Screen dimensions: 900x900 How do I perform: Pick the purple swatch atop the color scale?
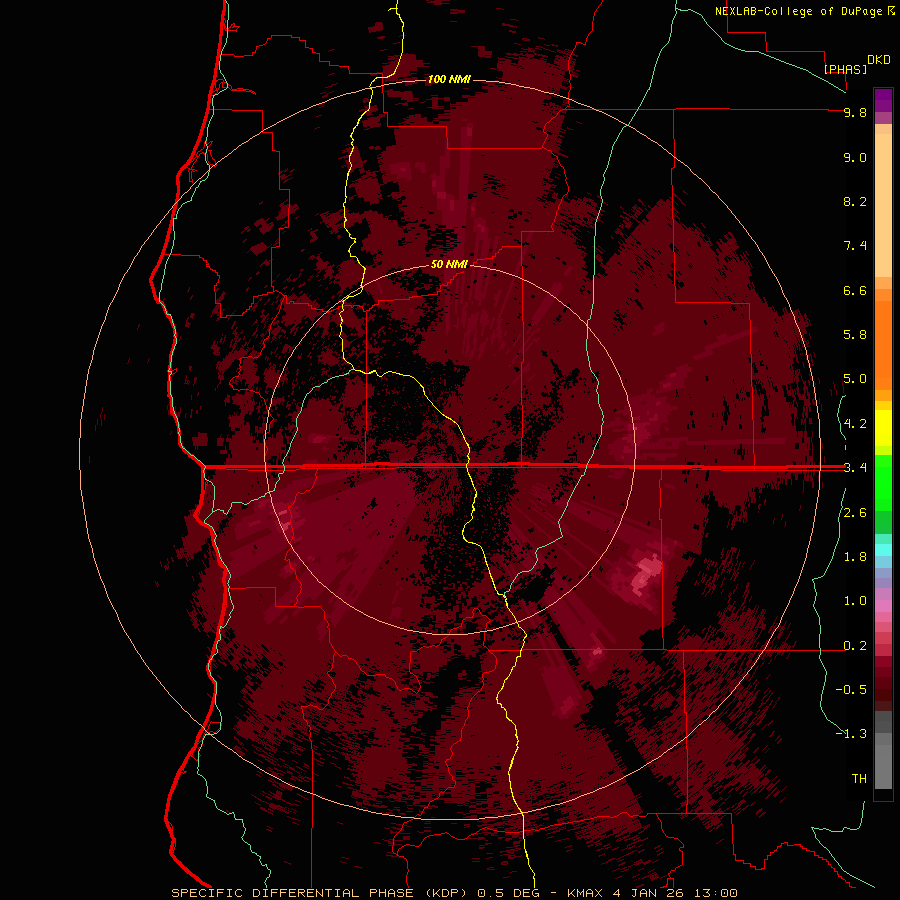tap(883, 100)
